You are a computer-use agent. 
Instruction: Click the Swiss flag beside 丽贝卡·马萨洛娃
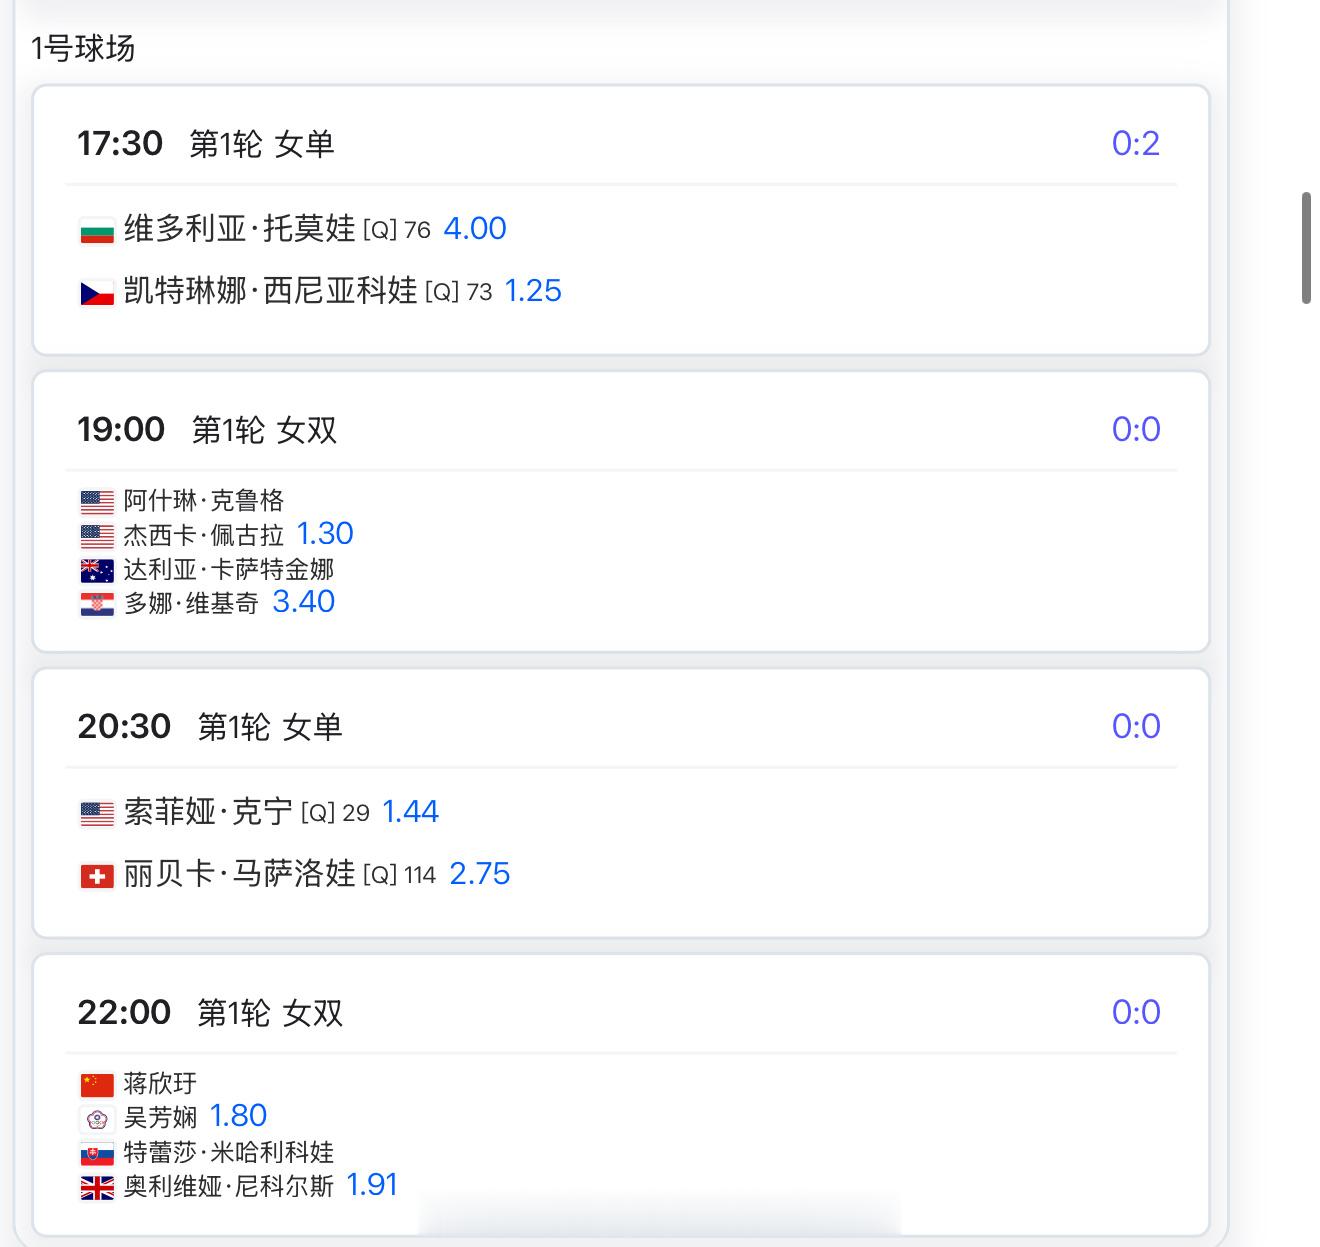(x=97, y=877)
